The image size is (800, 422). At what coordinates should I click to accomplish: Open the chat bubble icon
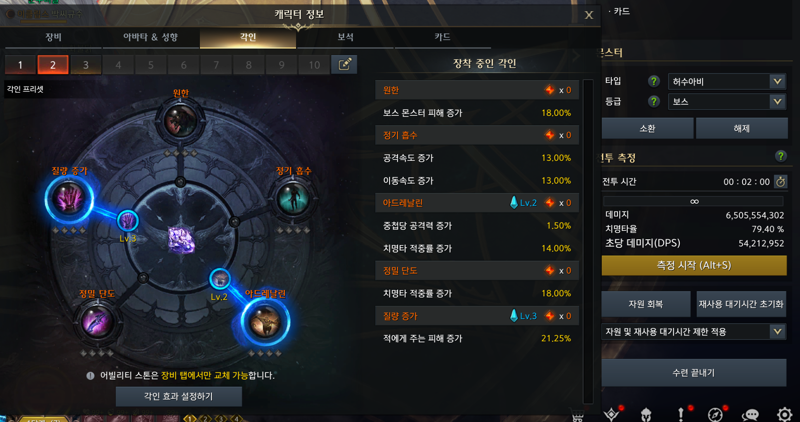tap(749, 414)
